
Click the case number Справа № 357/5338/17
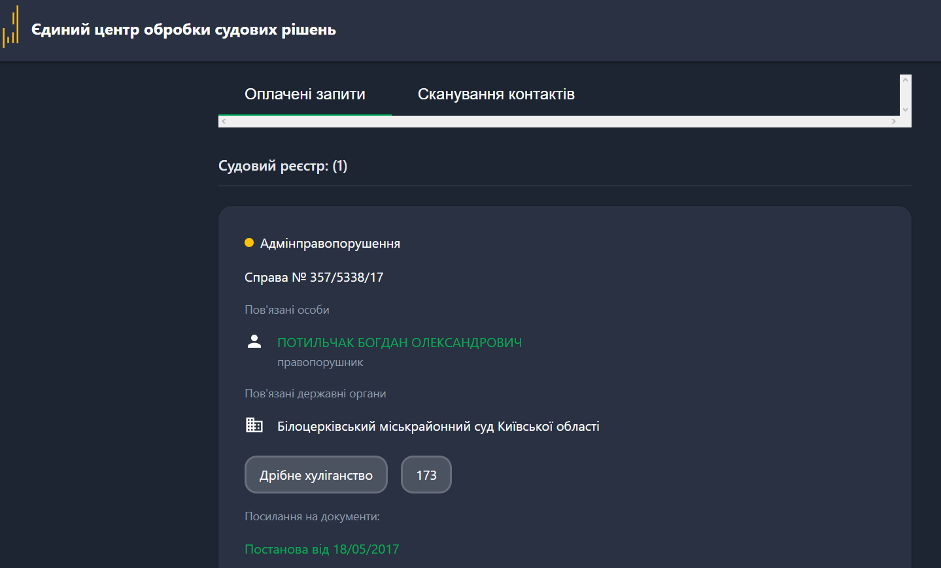314,277
